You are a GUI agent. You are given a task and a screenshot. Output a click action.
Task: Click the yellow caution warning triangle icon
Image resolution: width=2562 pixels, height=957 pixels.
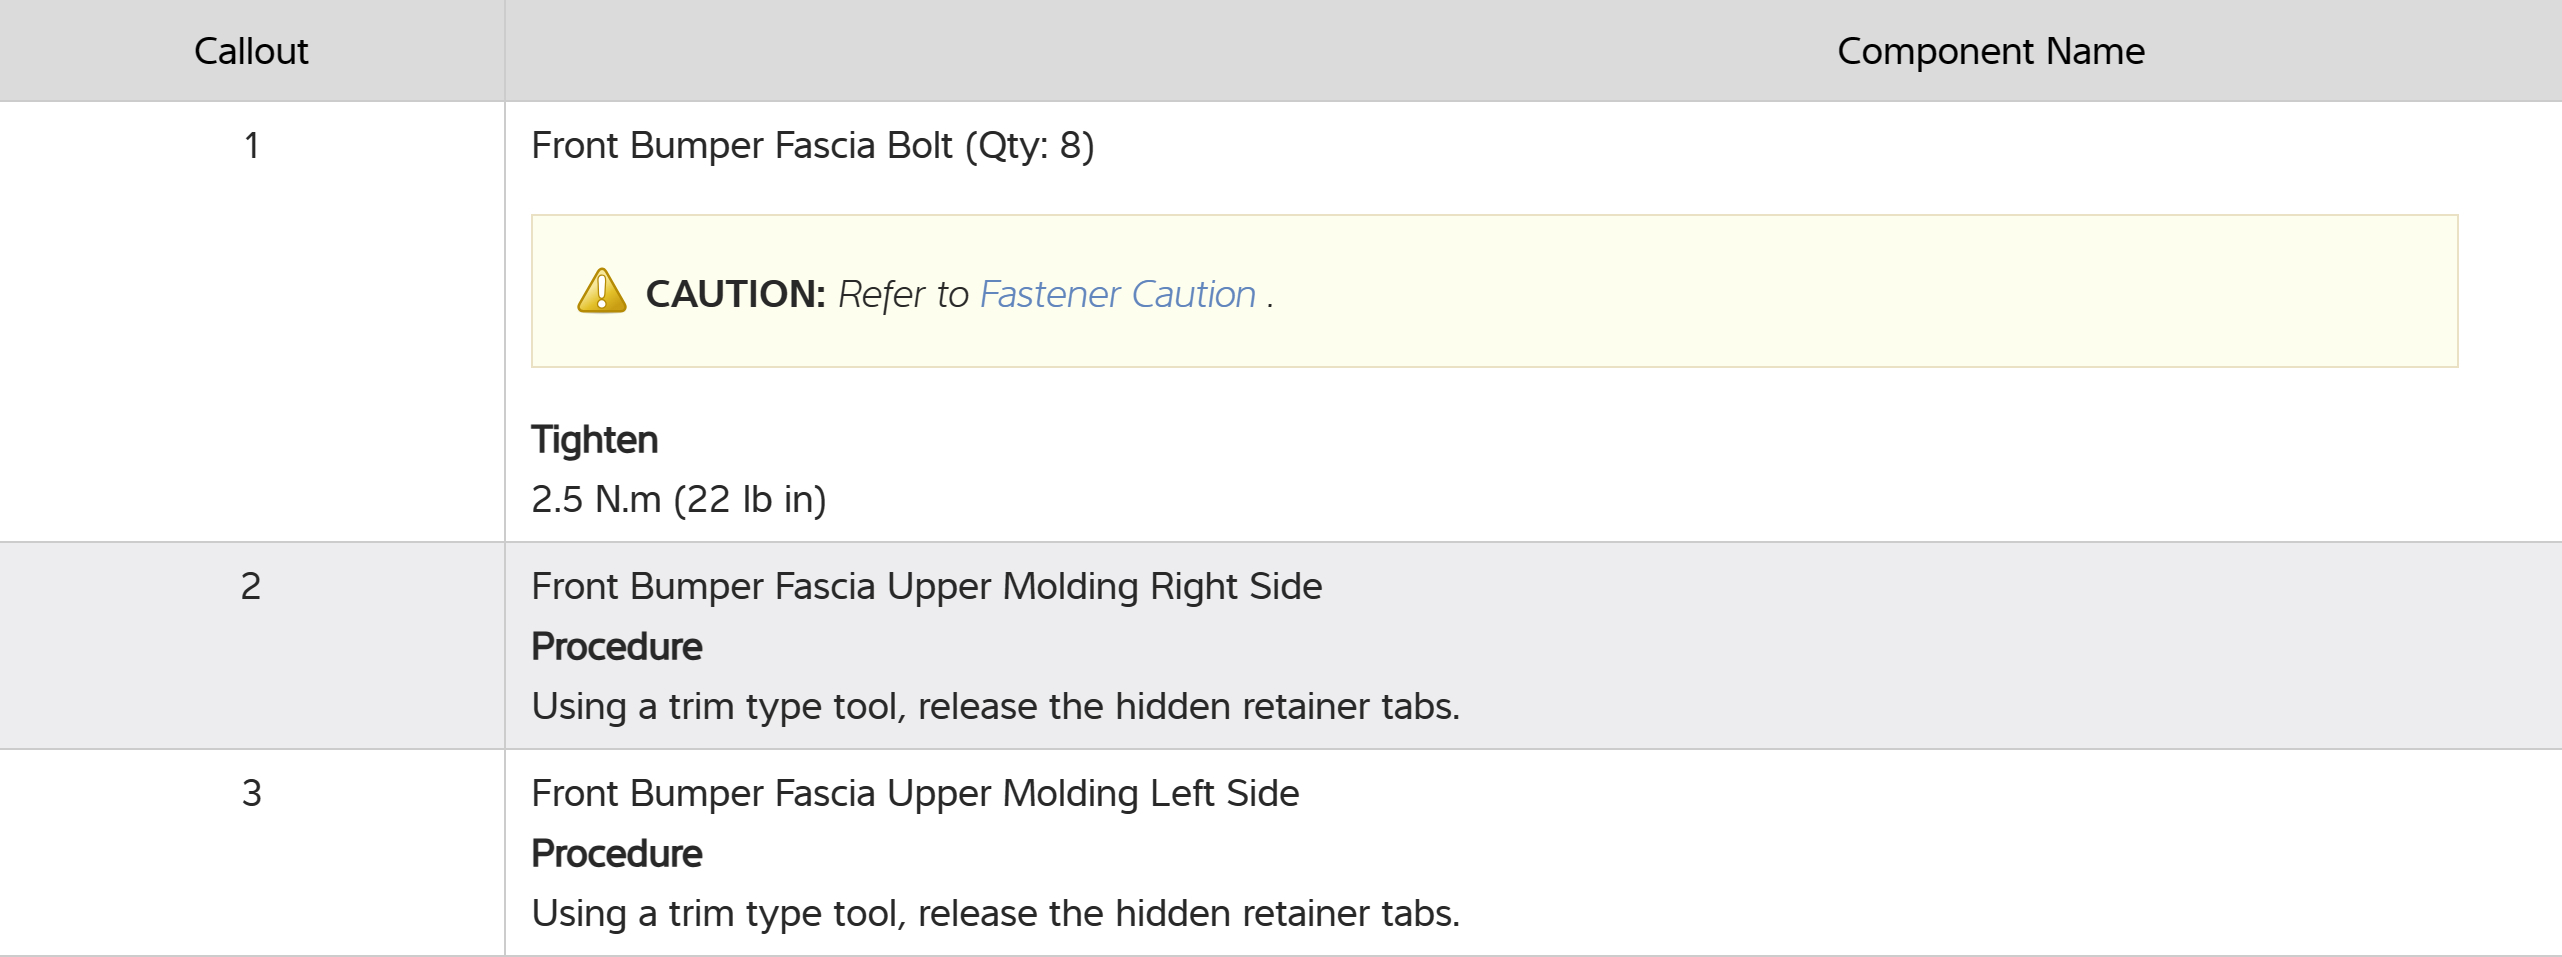(x=601, y=292)
